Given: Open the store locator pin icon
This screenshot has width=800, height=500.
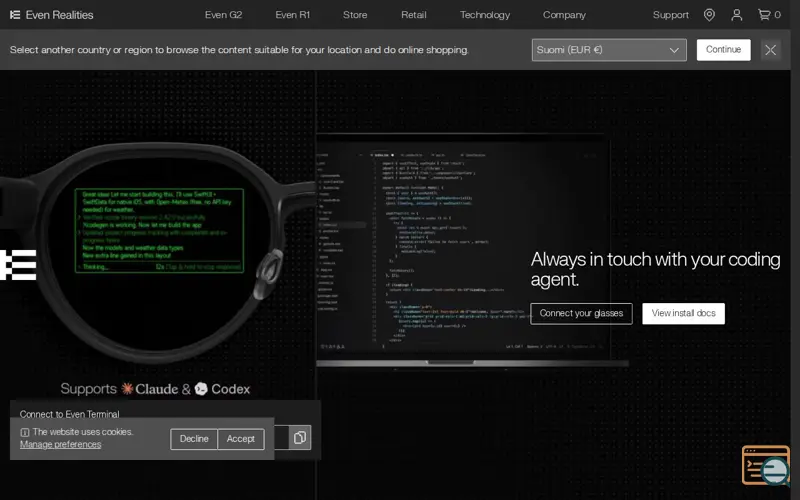Looking at the screenshot, I should tap(709, 15).
